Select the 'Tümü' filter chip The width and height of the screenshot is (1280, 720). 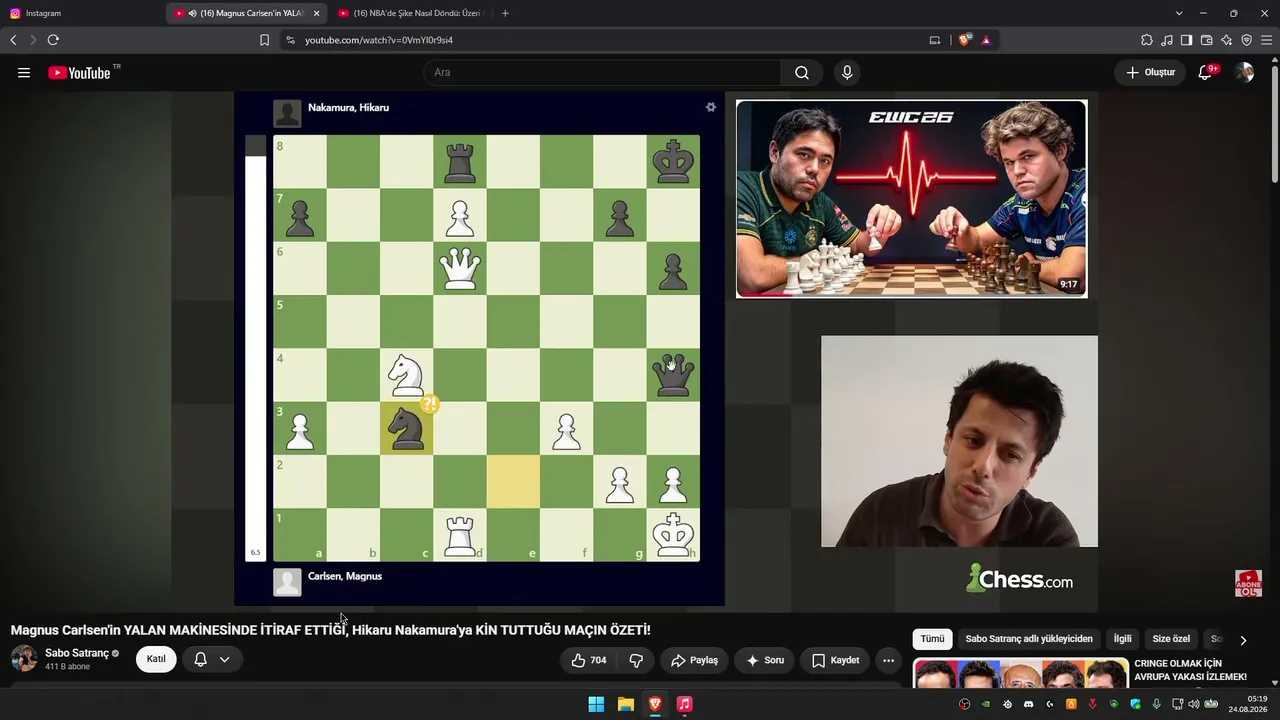(932, 639)
